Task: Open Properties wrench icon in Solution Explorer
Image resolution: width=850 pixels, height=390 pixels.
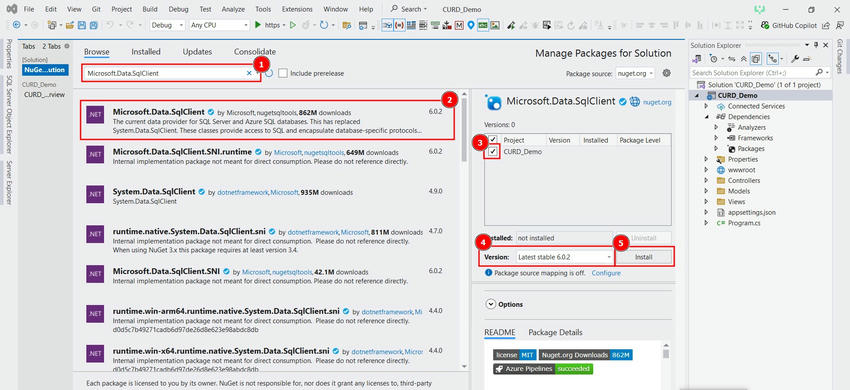Action: [795, 59]
